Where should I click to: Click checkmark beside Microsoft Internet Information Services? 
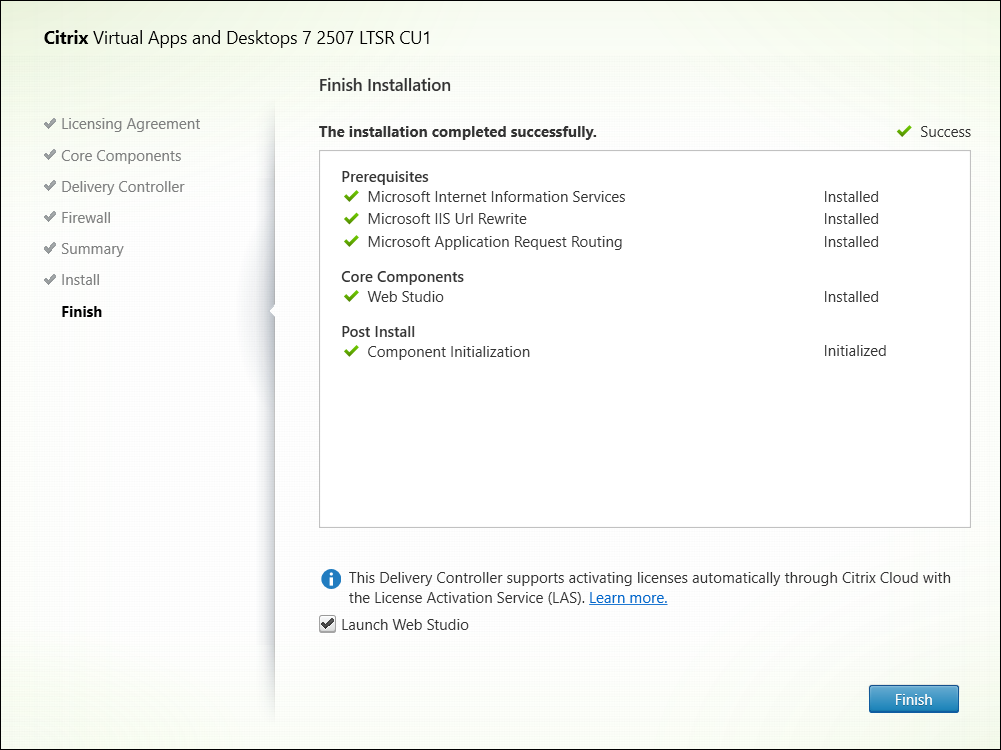pos(351,197)
